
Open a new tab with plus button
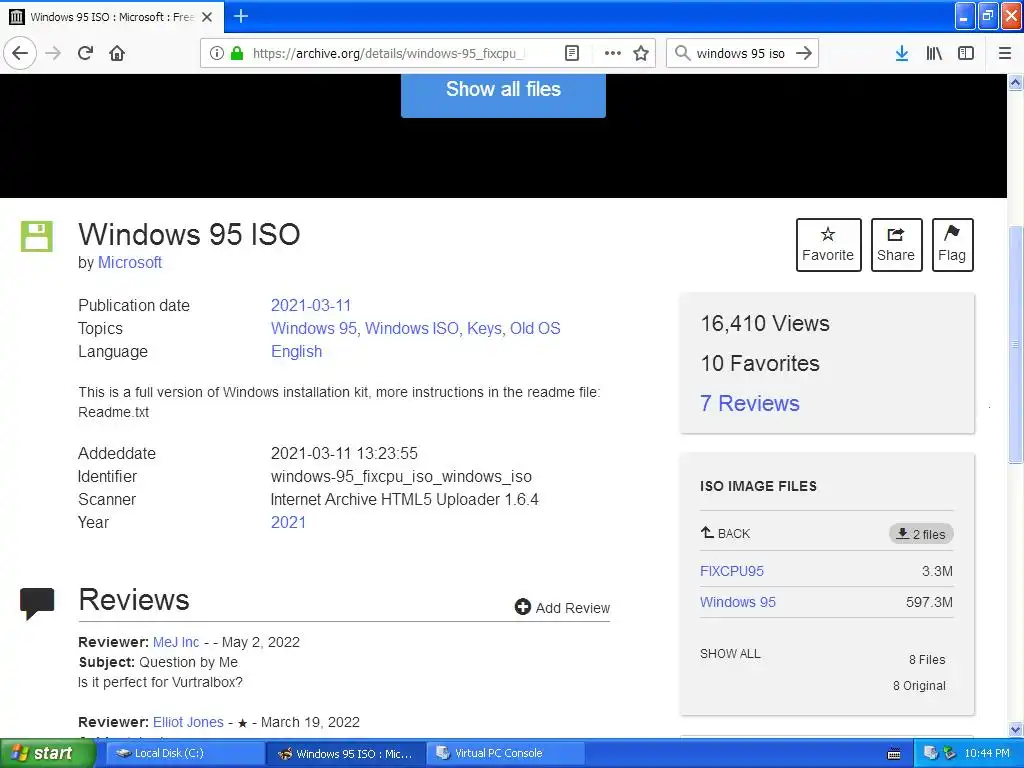[240, 16]
